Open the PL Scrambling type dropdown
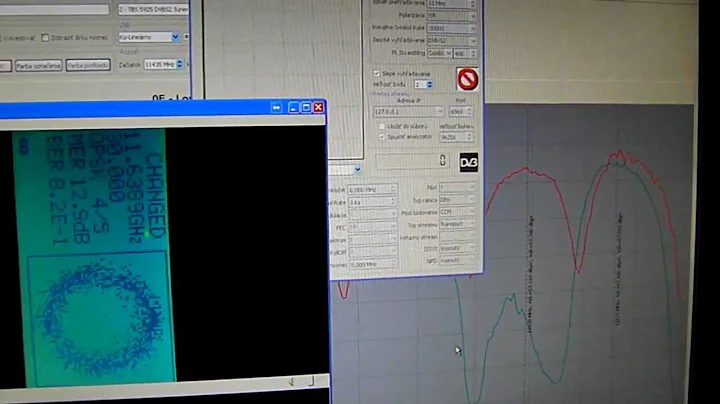 (439, 54)
